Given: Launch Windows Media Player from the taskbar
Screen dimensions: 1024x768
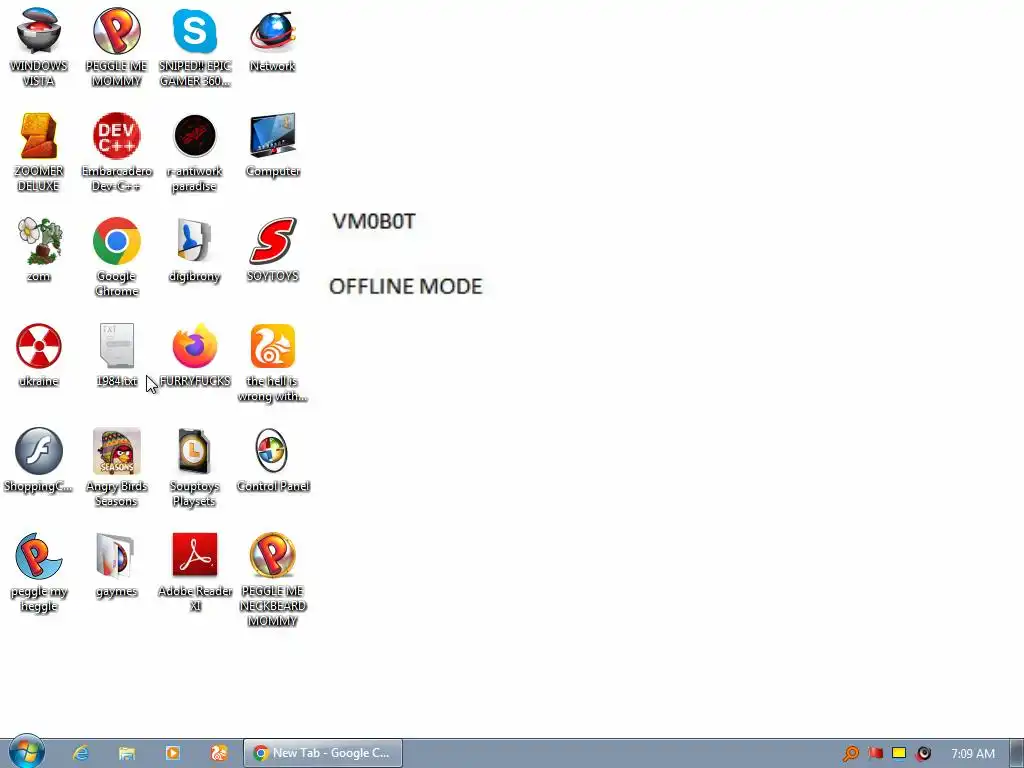Looking at the screenshot, I should pos(173,753).
